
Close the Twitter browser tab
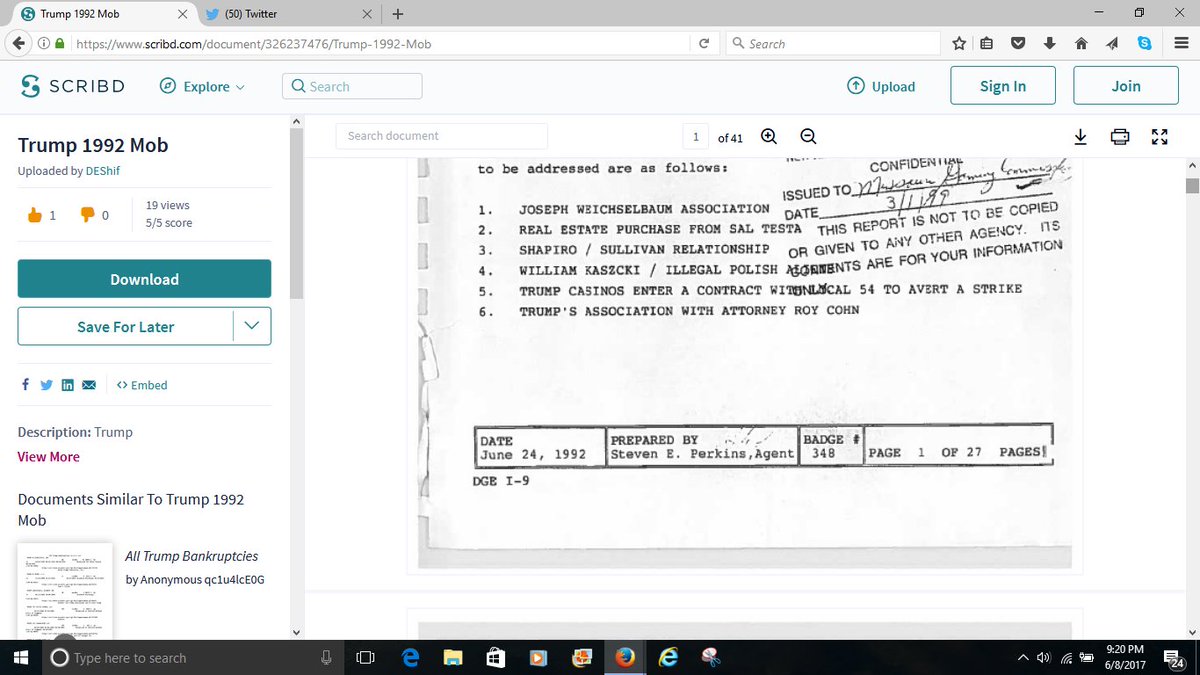click(x=366, y=14)
